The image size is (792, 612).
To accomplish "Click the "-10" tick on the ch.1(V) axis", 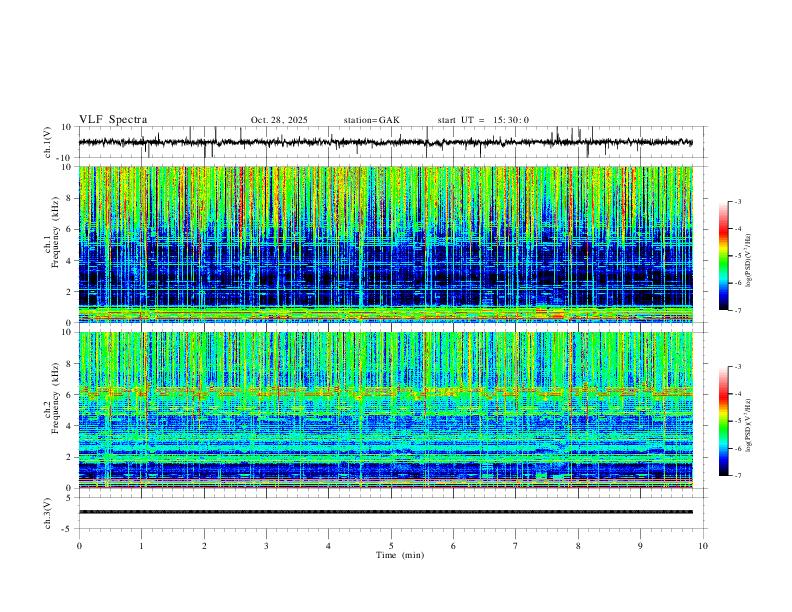I will click(x=66, y=158).
